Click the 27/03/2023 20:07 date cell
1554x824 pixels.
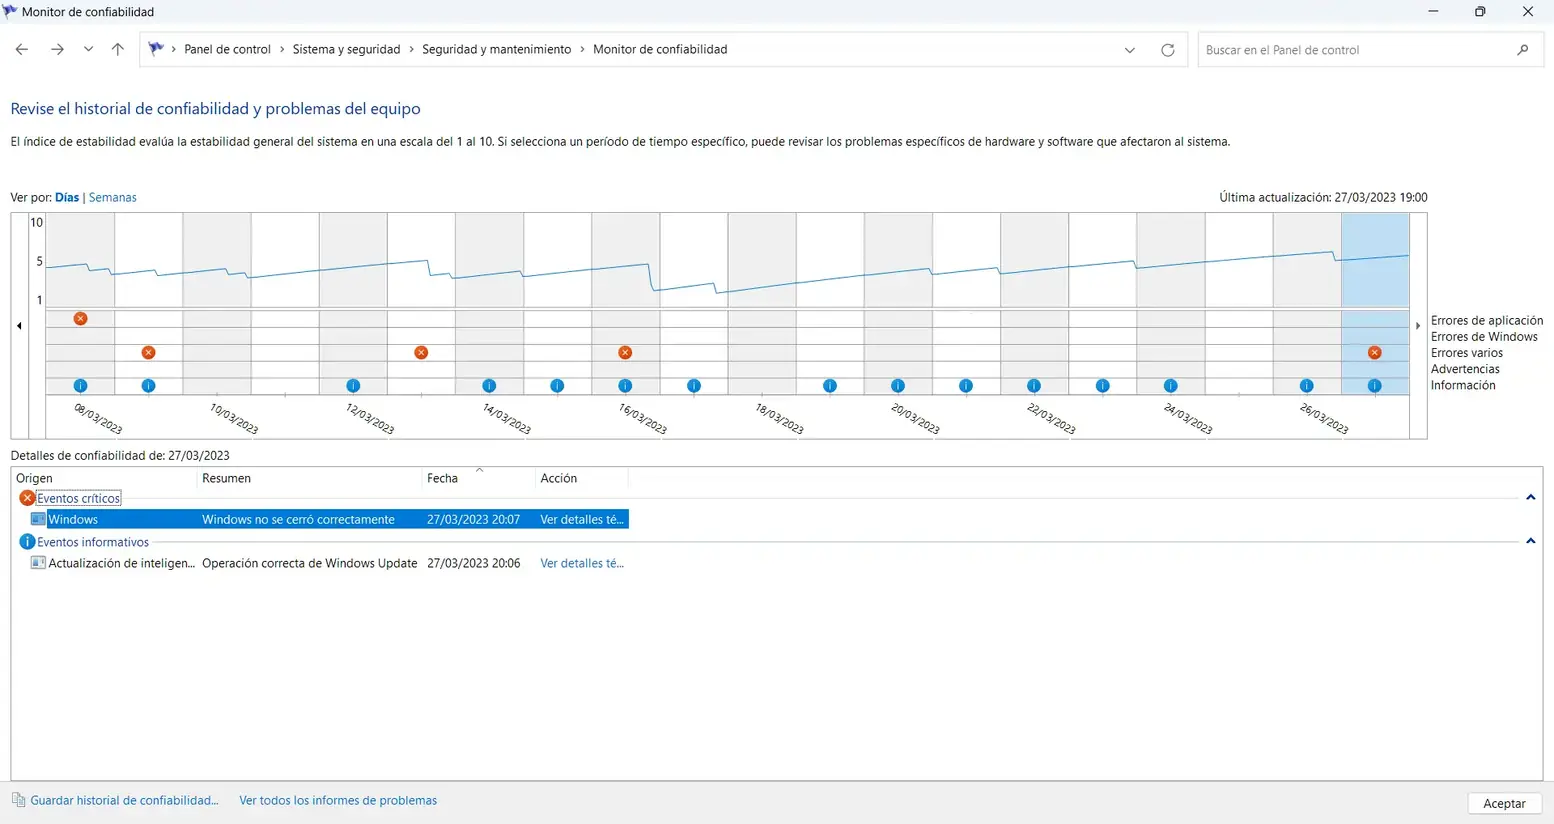(x=473, y=519)
